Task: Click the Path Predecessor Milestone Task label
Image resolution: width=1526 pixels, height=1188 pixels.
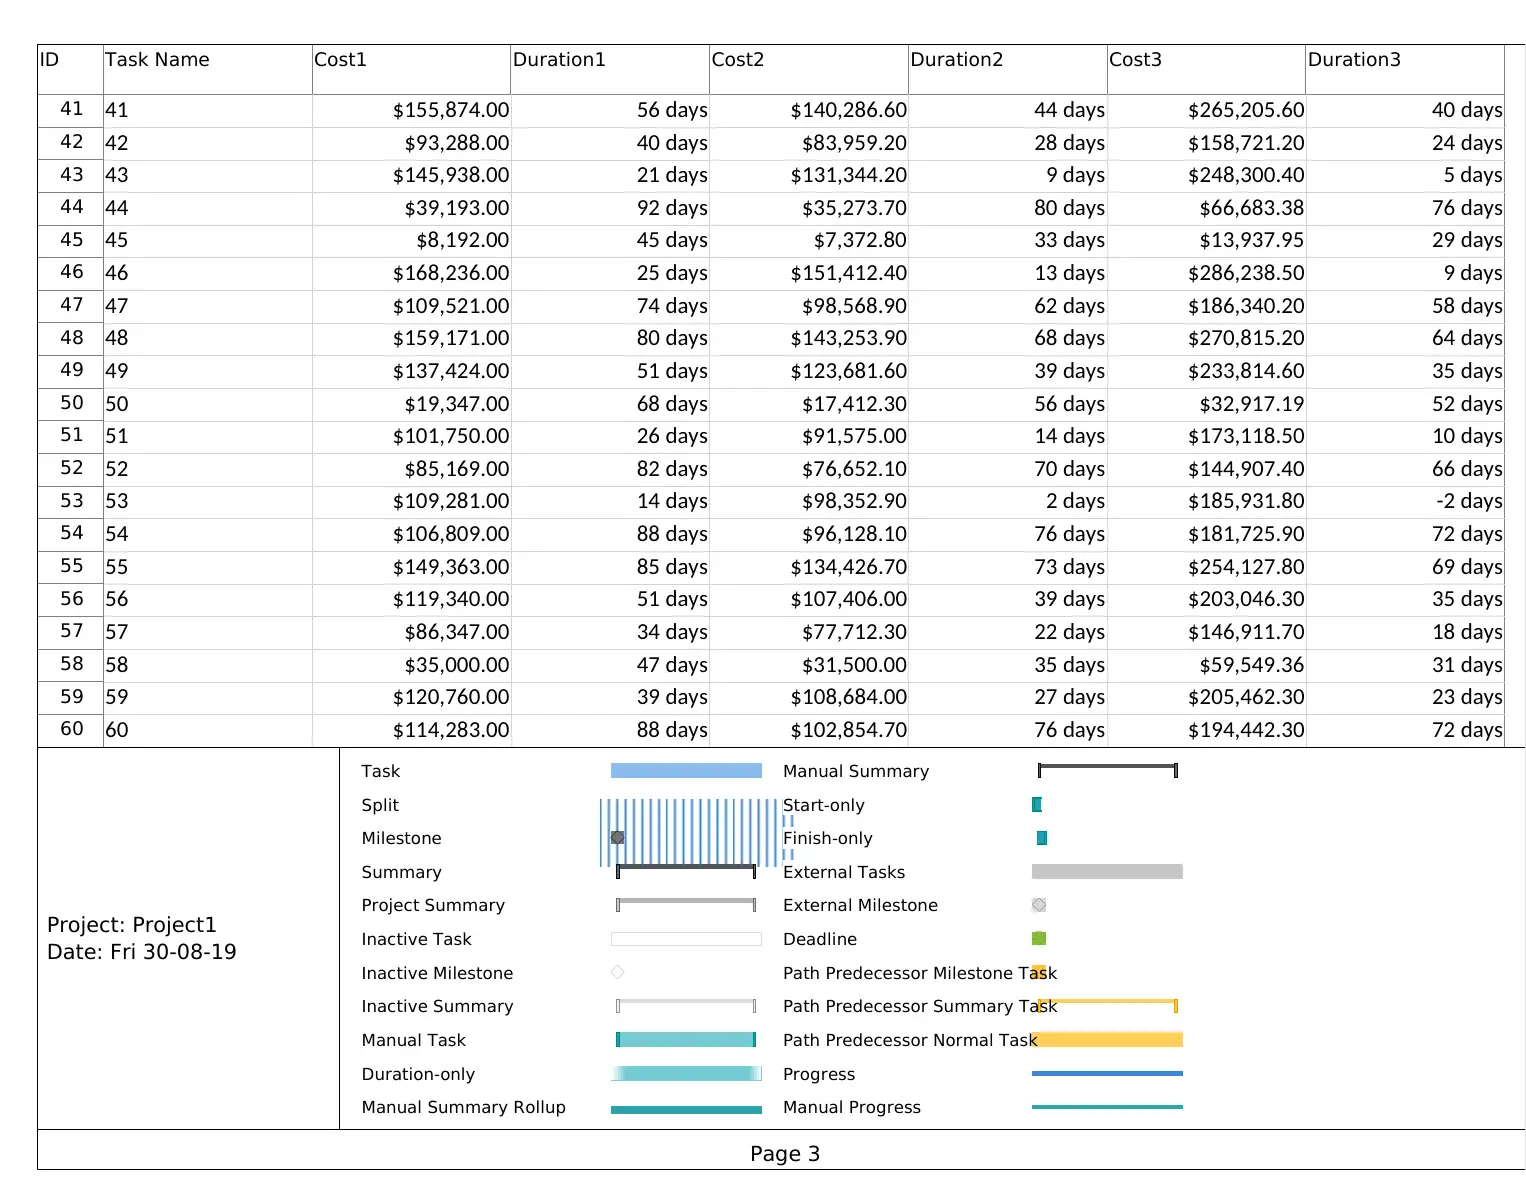Action: [x=920, y=973]
